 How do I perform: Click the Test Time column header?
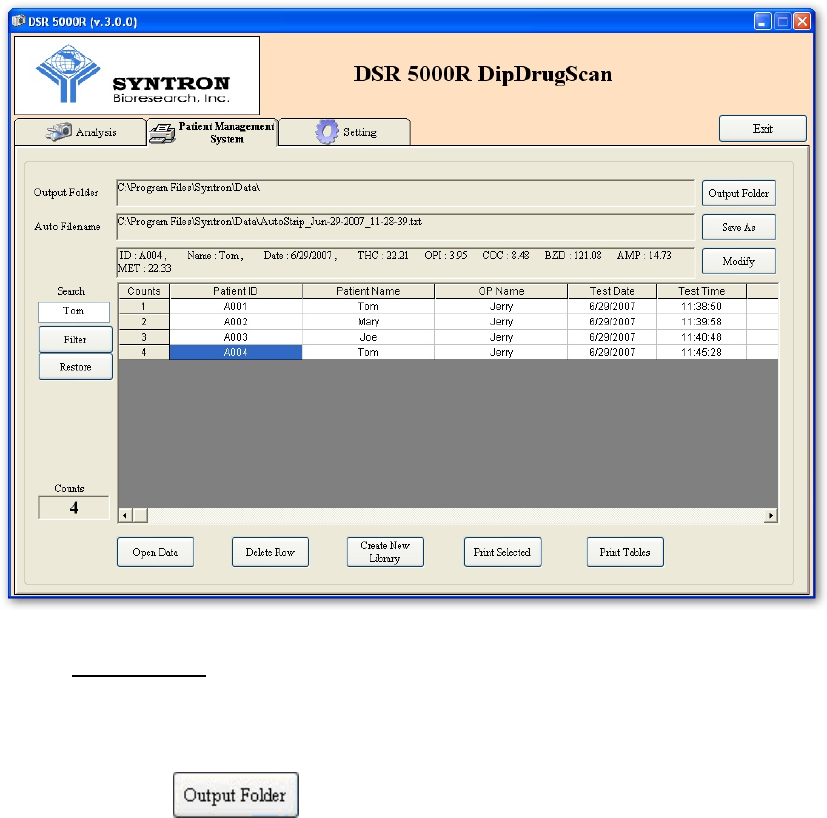click(x=701, y=291)
